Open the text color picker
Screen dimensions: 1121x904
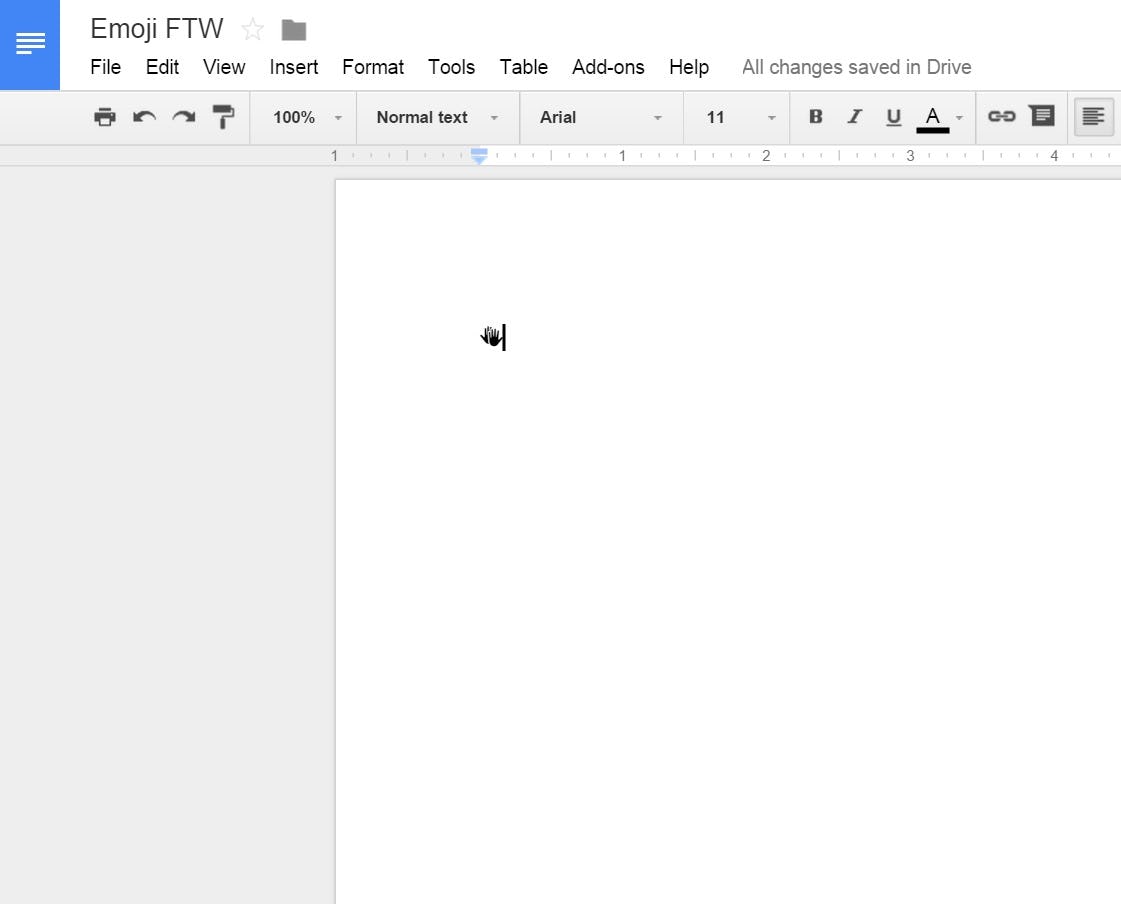(934, 117)
